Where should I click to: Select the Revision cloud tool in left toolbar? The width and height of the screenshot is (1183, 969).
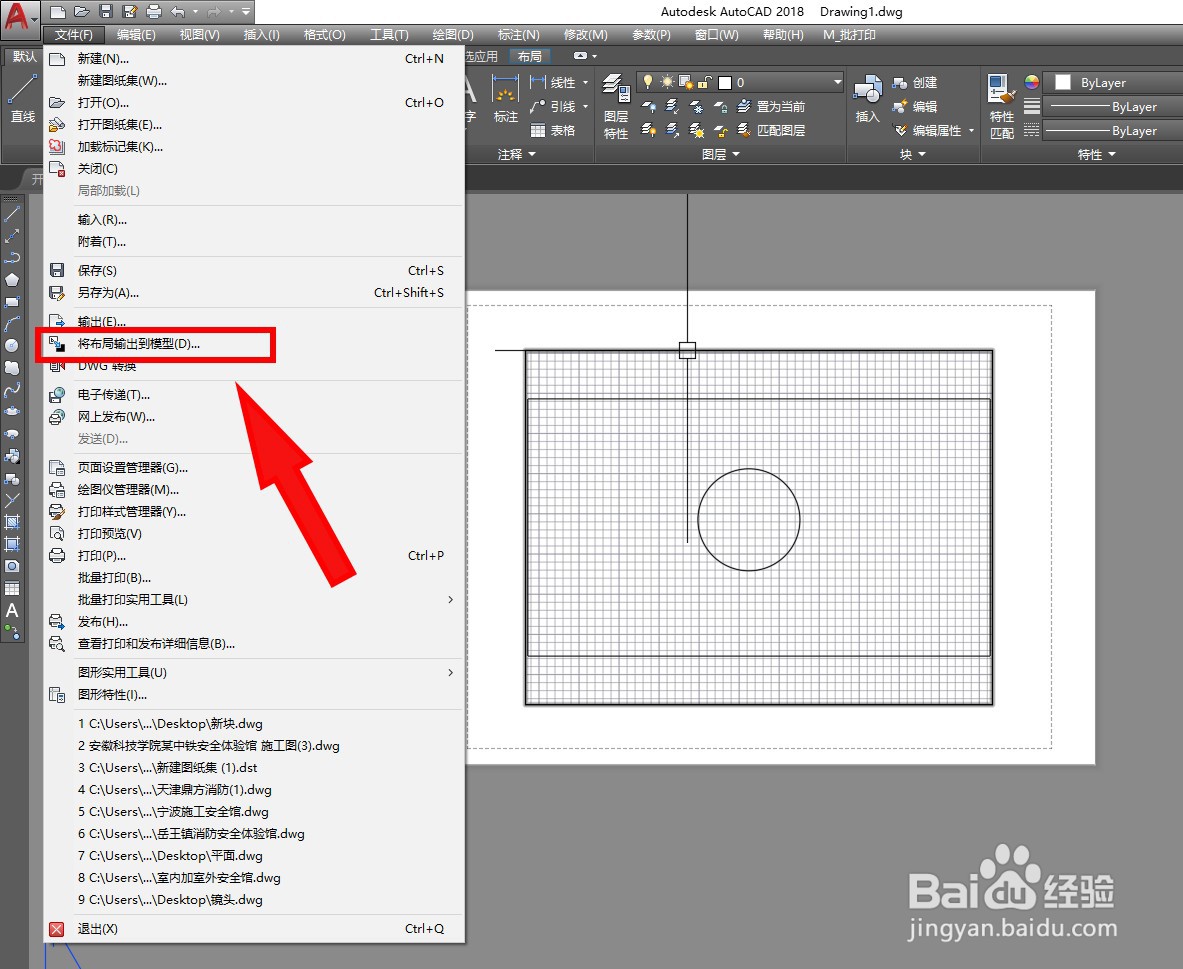(x=12, y=368)
